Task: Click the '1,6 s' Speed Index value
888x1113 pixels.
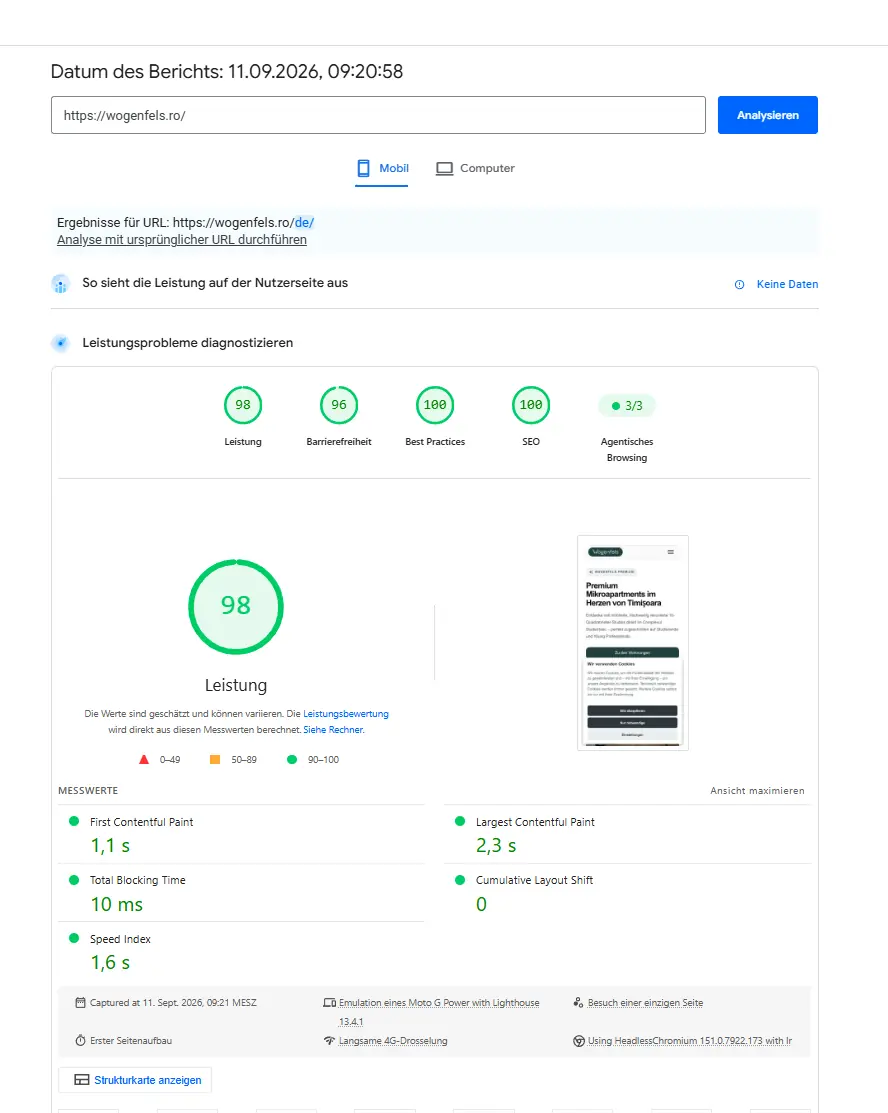Action: (x=110, y=963)
